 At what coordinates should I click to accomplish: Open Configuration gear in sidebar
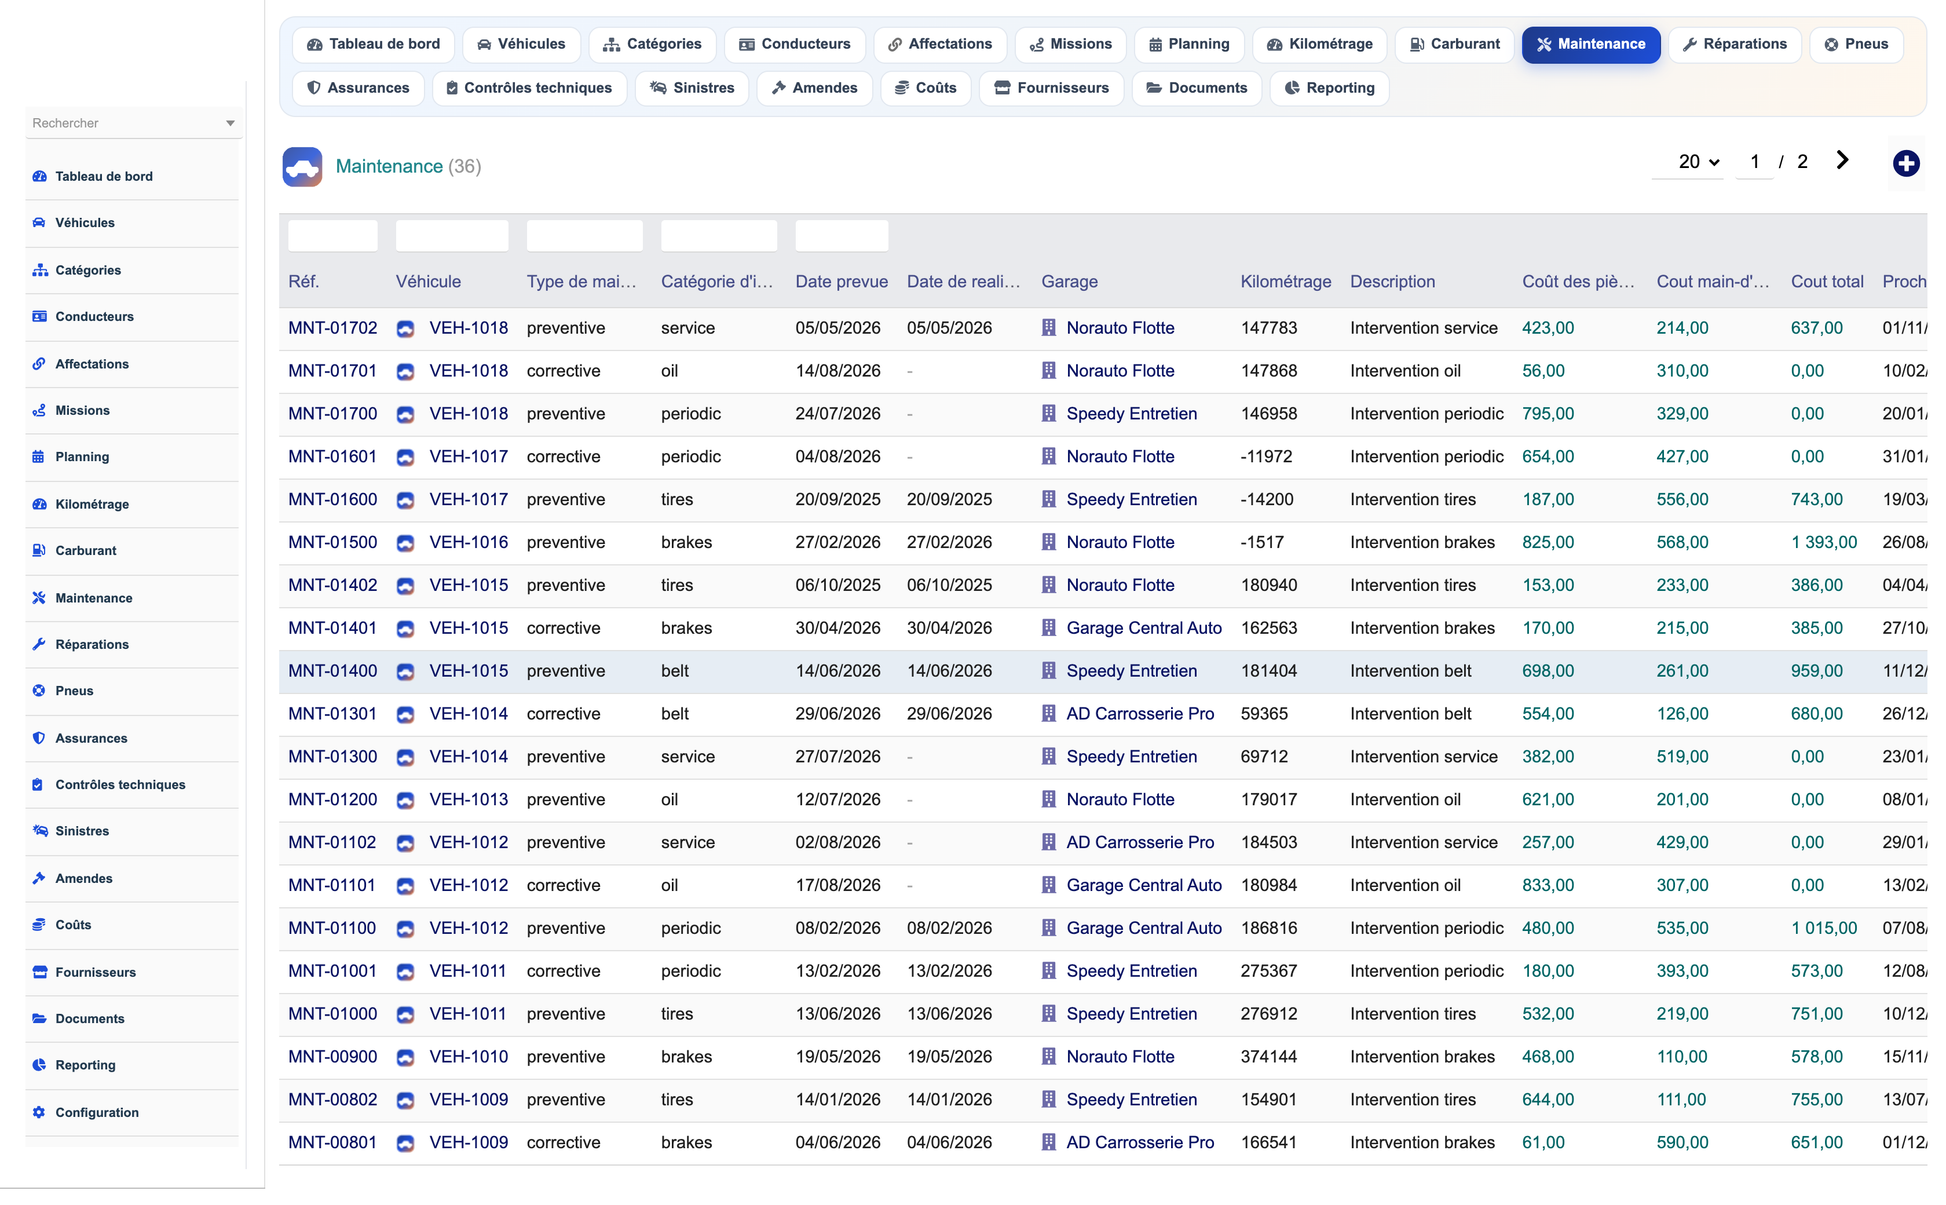click(39, 1112)
